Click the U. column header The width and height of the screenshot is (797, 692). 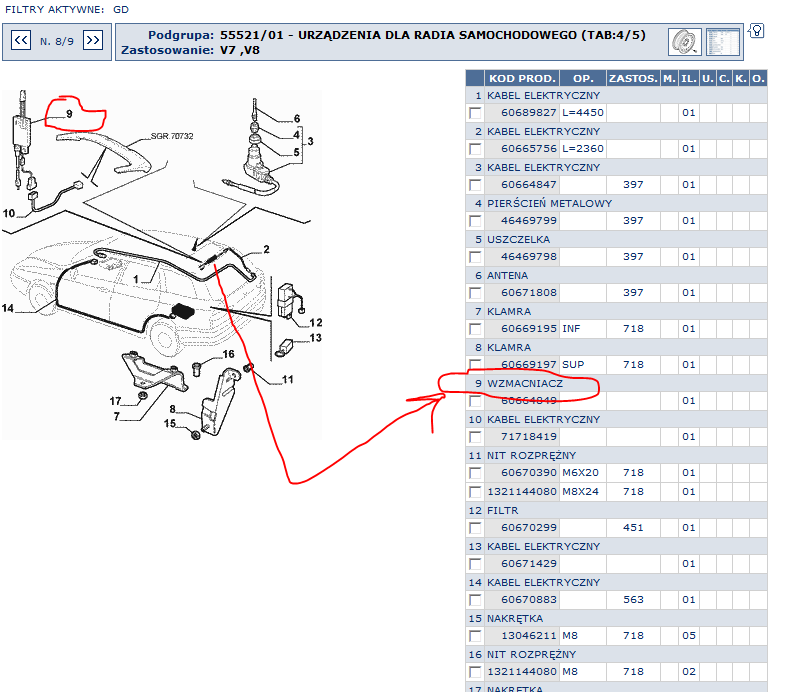coord(708,78)
